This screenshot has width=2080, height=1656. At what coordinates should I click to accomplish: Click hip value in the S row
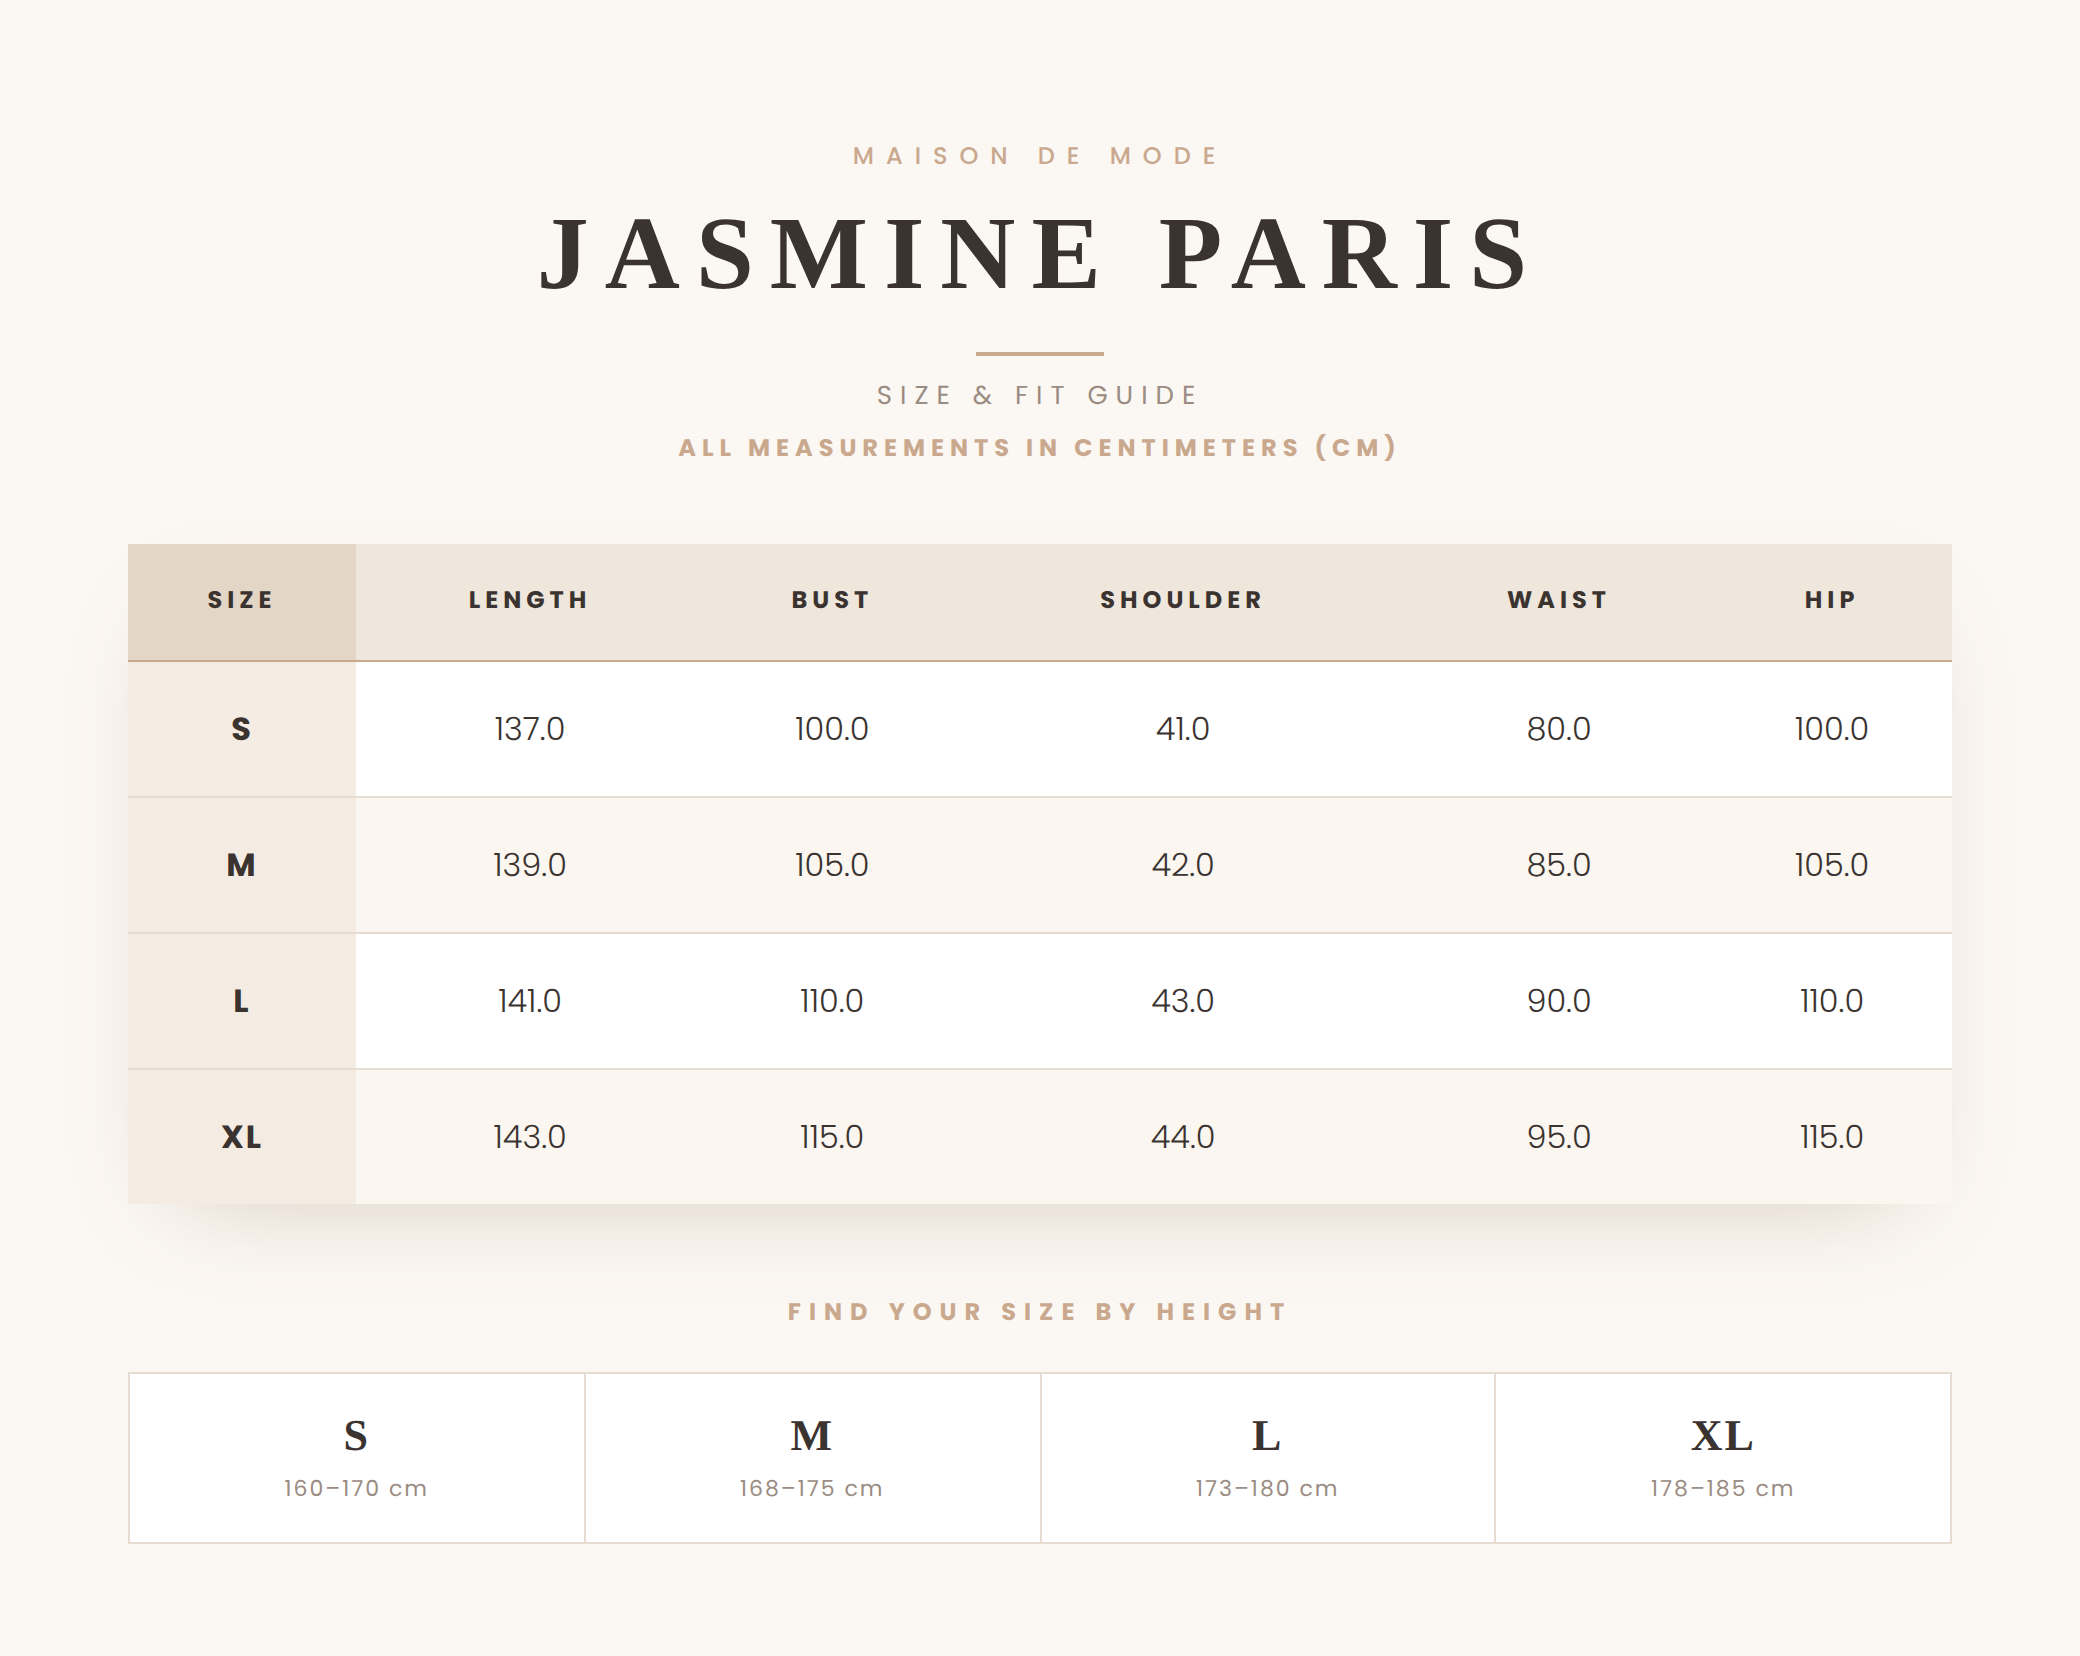point(1831,729)
